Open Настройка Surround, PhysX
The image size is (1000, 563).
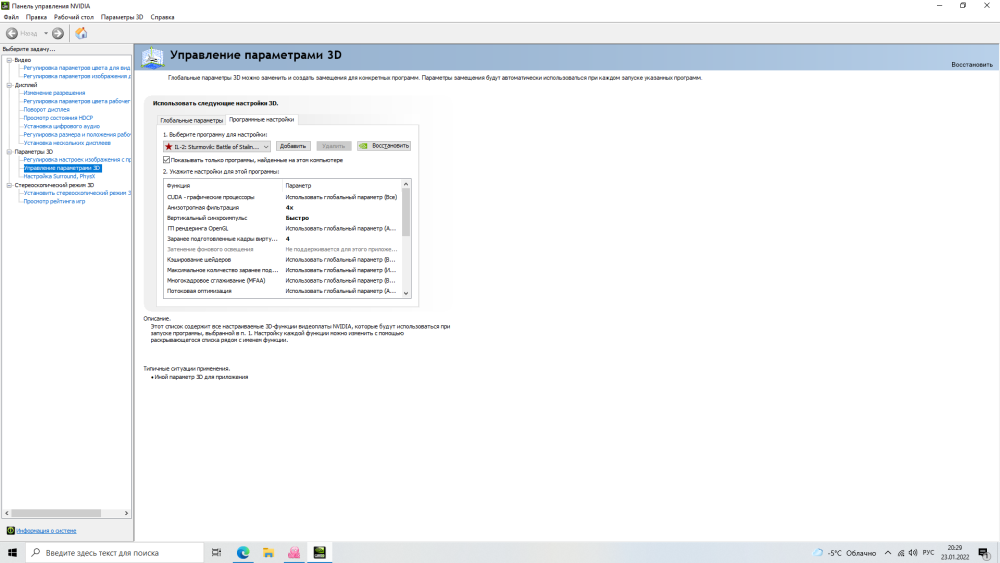click(x=59, y=177)
